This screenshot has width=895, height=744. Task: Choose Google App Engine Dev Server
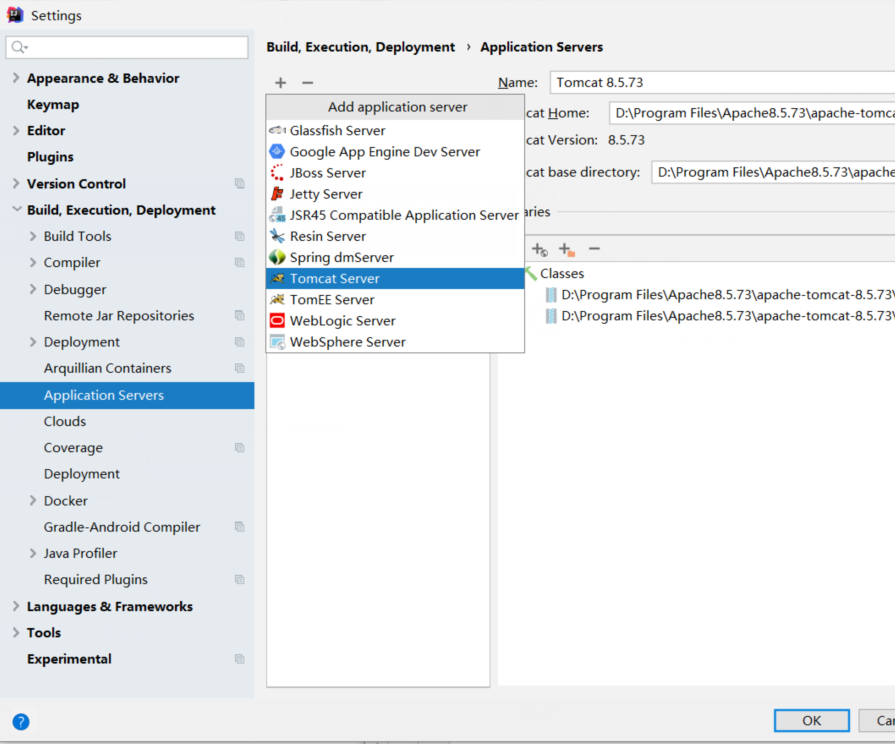pyautogui.click(x=395, y=152)
